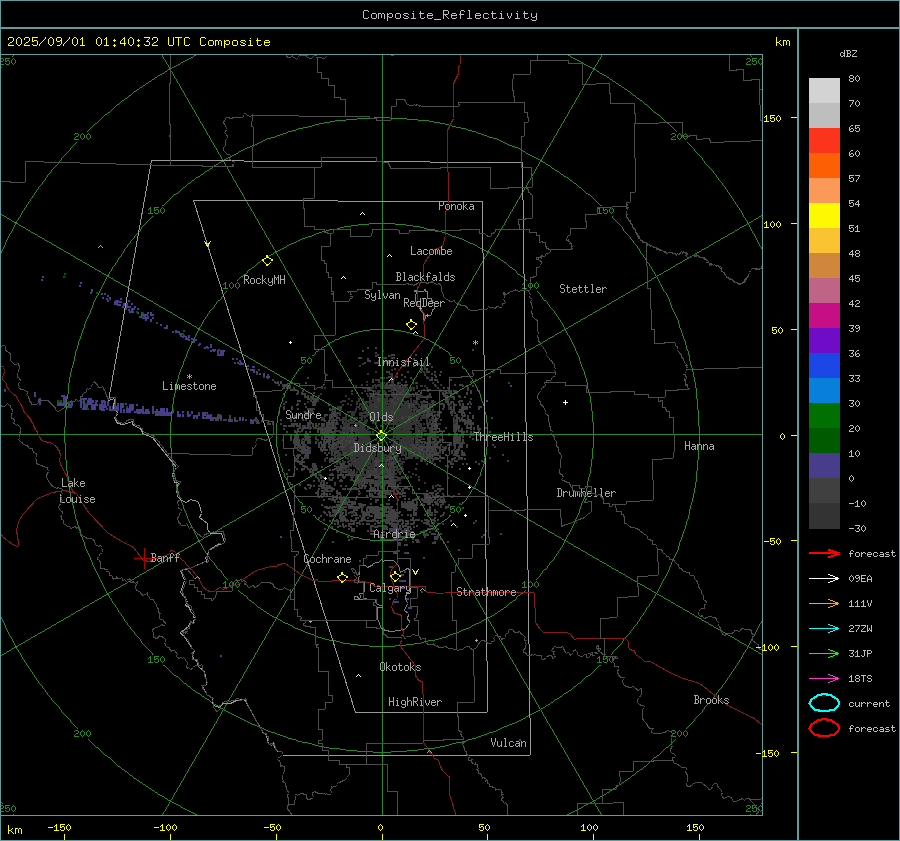Click the Composite_Reflectivity title

450,15
